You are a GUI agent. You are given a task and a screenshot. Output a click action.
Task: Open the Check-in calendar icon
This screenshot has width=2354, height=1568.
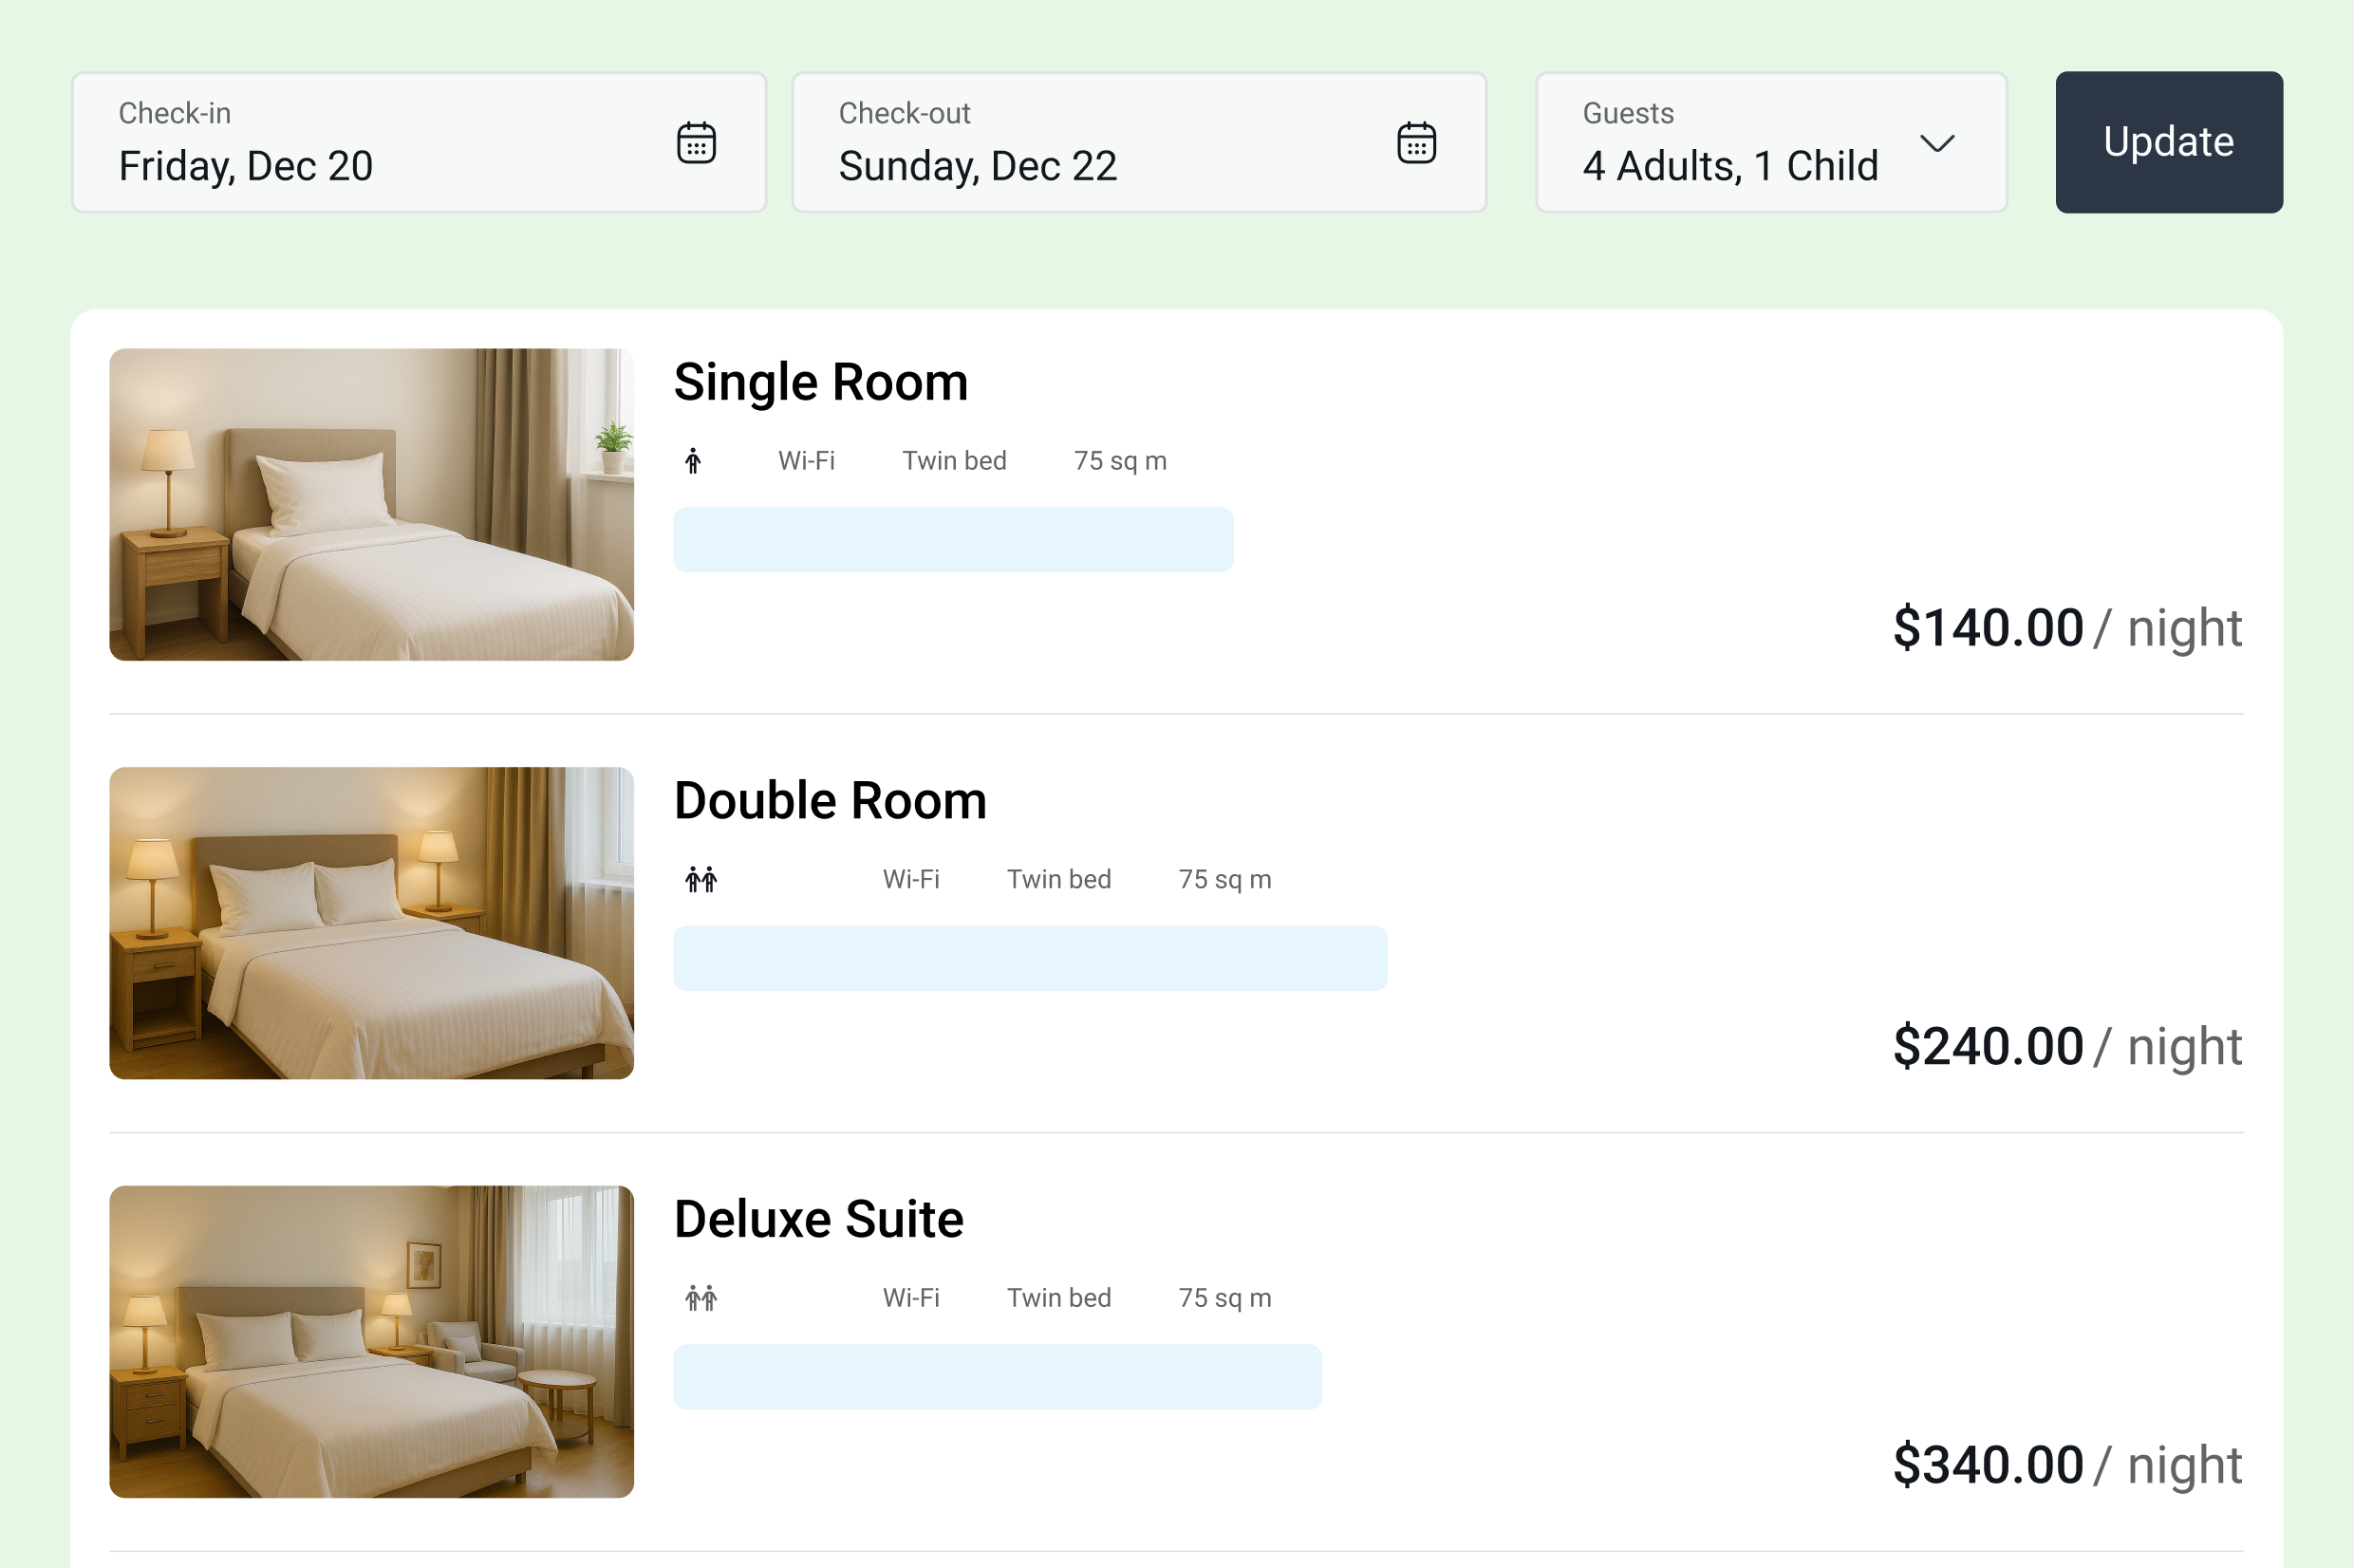coord(696,142)
